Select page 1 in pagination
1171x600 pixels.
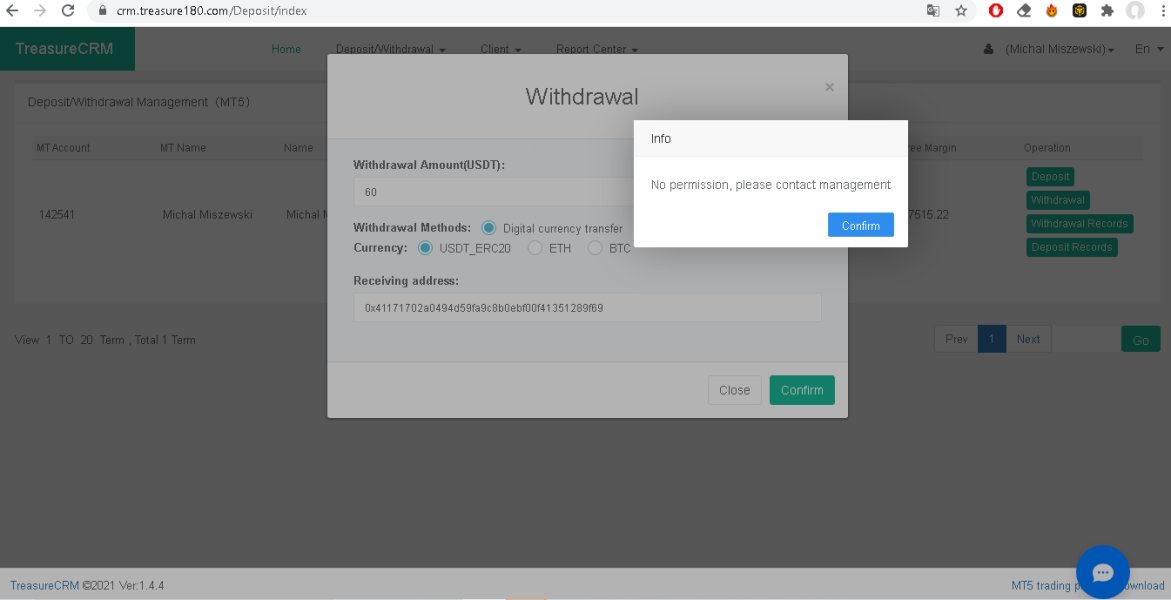(992, 339)
